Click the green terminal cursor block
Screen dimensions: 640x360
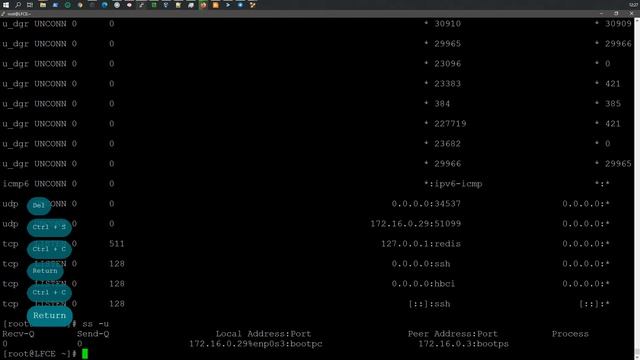pos(85,353)
